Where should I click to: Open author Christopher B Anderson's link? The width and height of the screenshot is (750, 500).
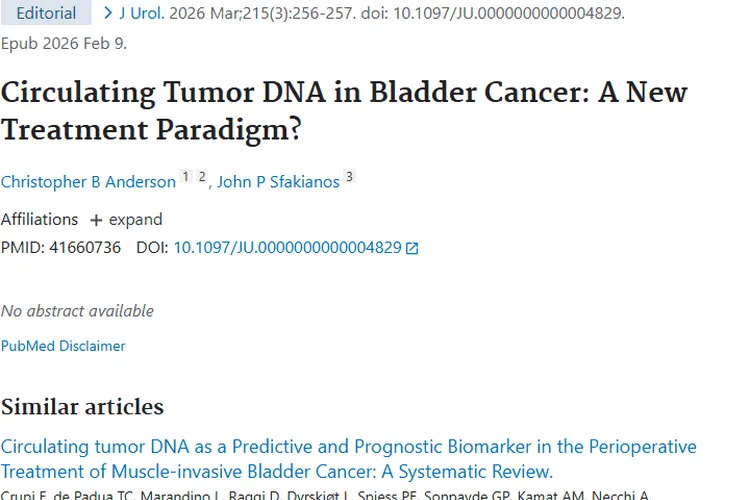[88, 182]
